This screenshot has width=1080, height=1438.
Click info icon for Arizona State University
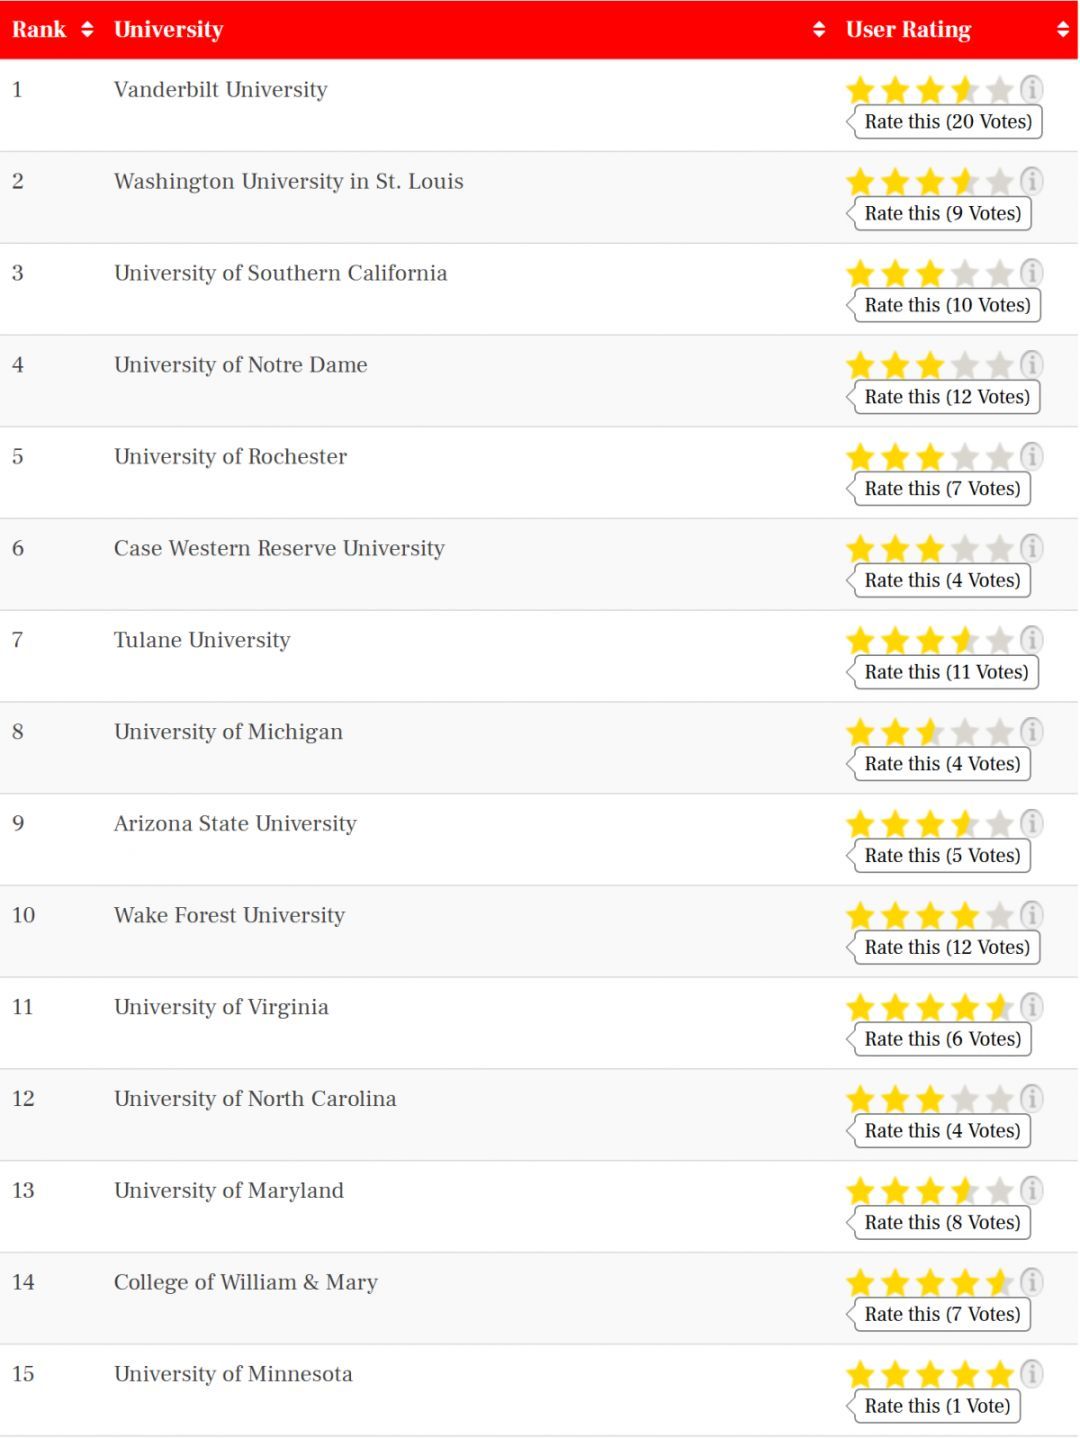[x=1031, y=823]
